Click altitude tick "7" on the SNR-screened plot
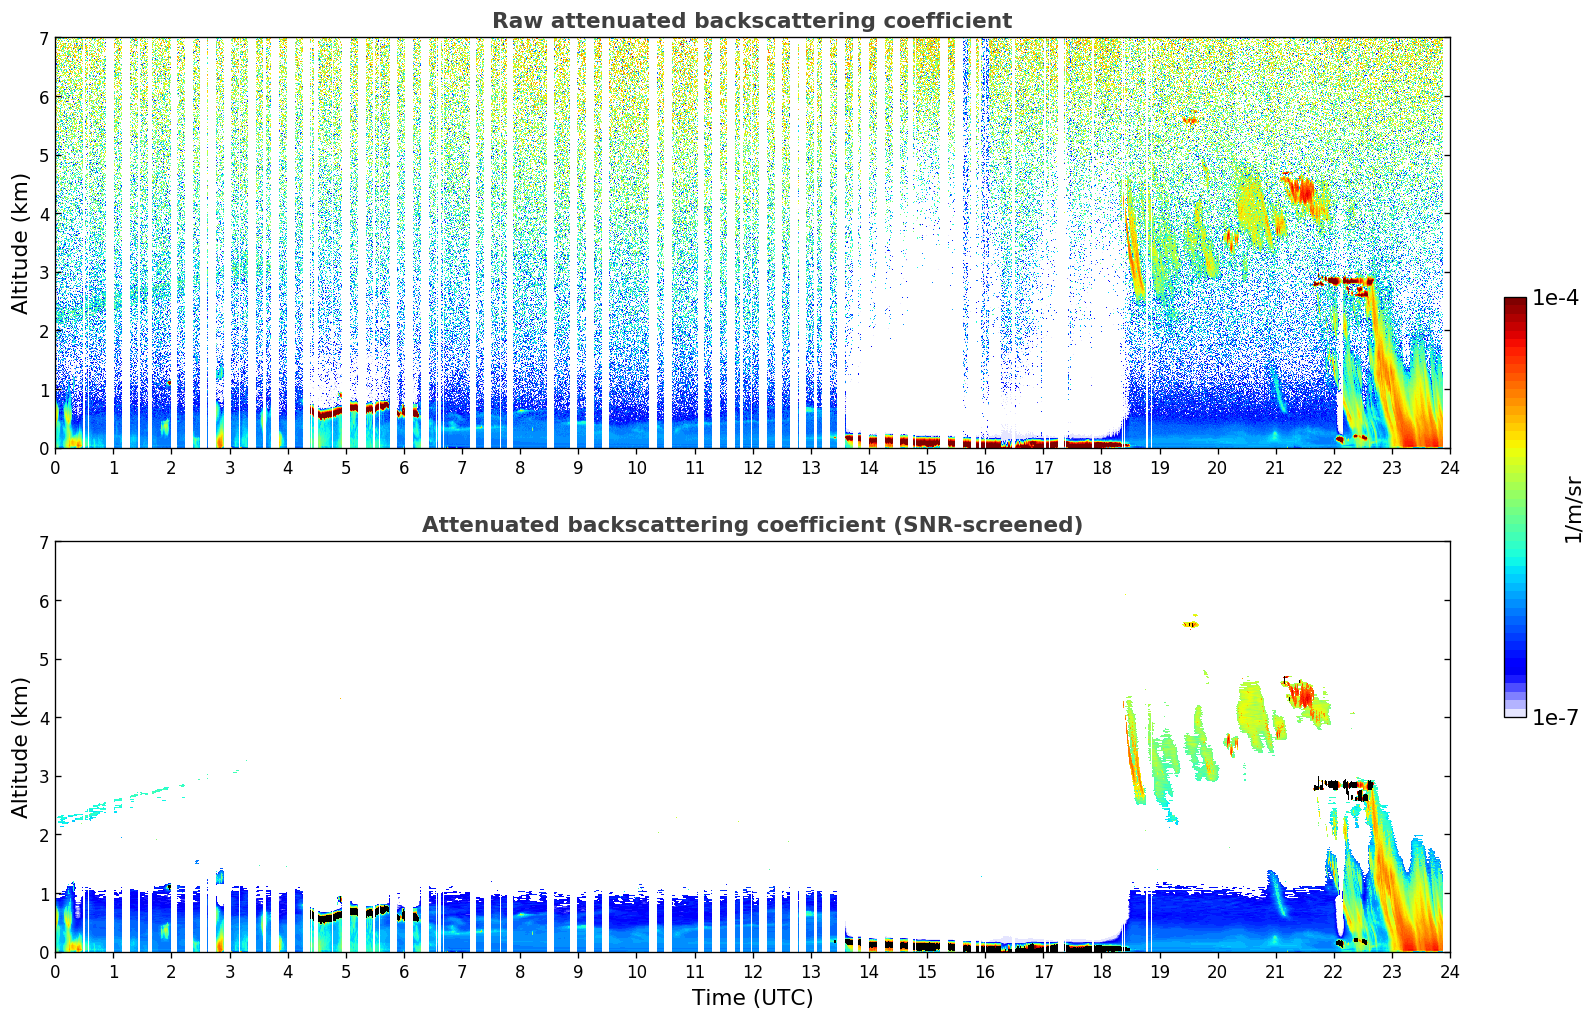The image size is (1595, 1020). [43, 543]
